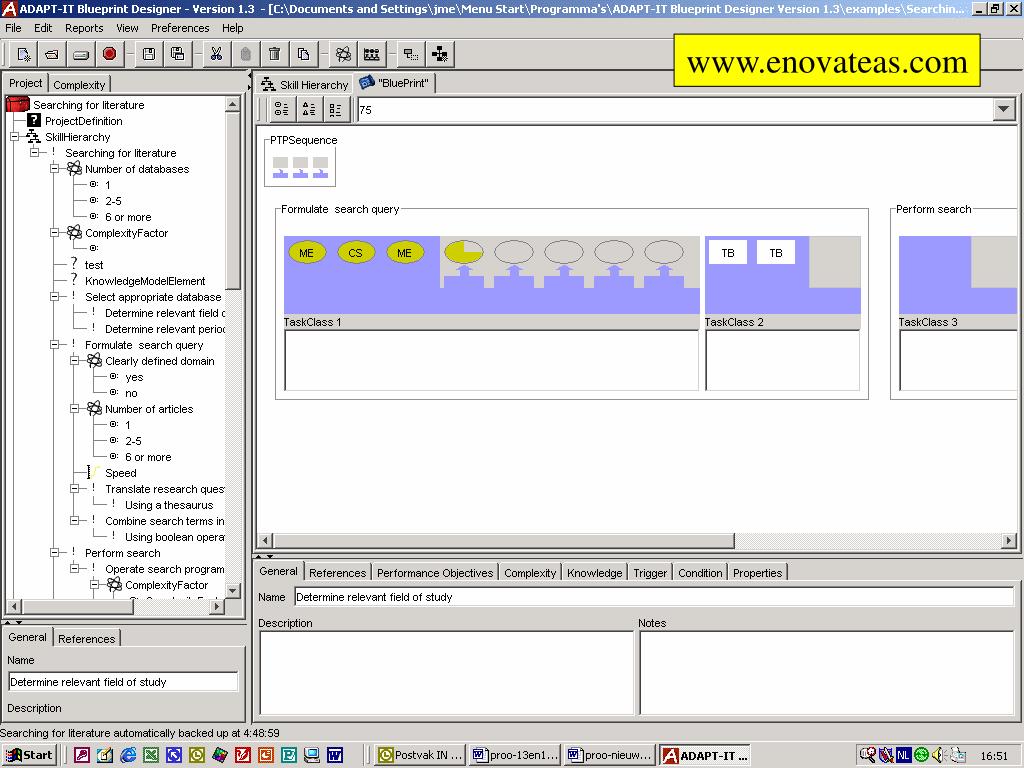Click the black hierarchy tree toolbar icon
The image size is (1024, 768).
pos(440,54)
